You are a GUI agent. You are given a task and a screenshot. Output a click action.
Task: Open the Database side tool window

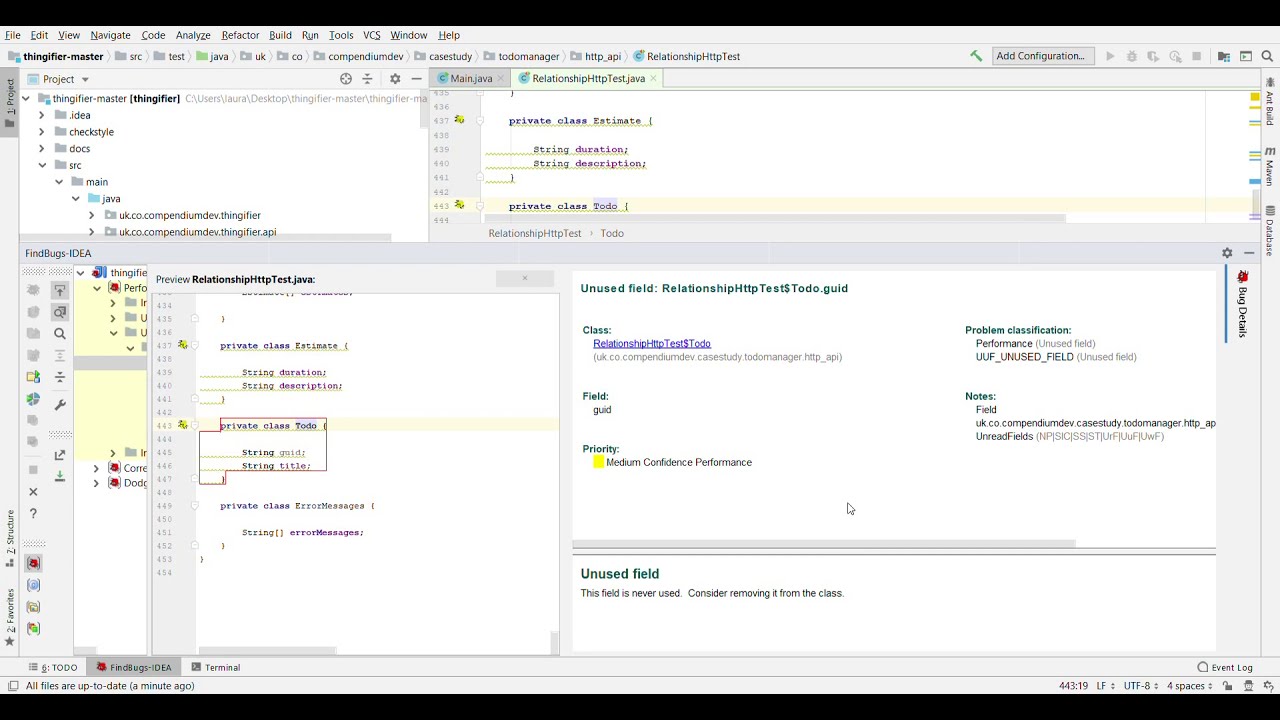(1270, 230)
